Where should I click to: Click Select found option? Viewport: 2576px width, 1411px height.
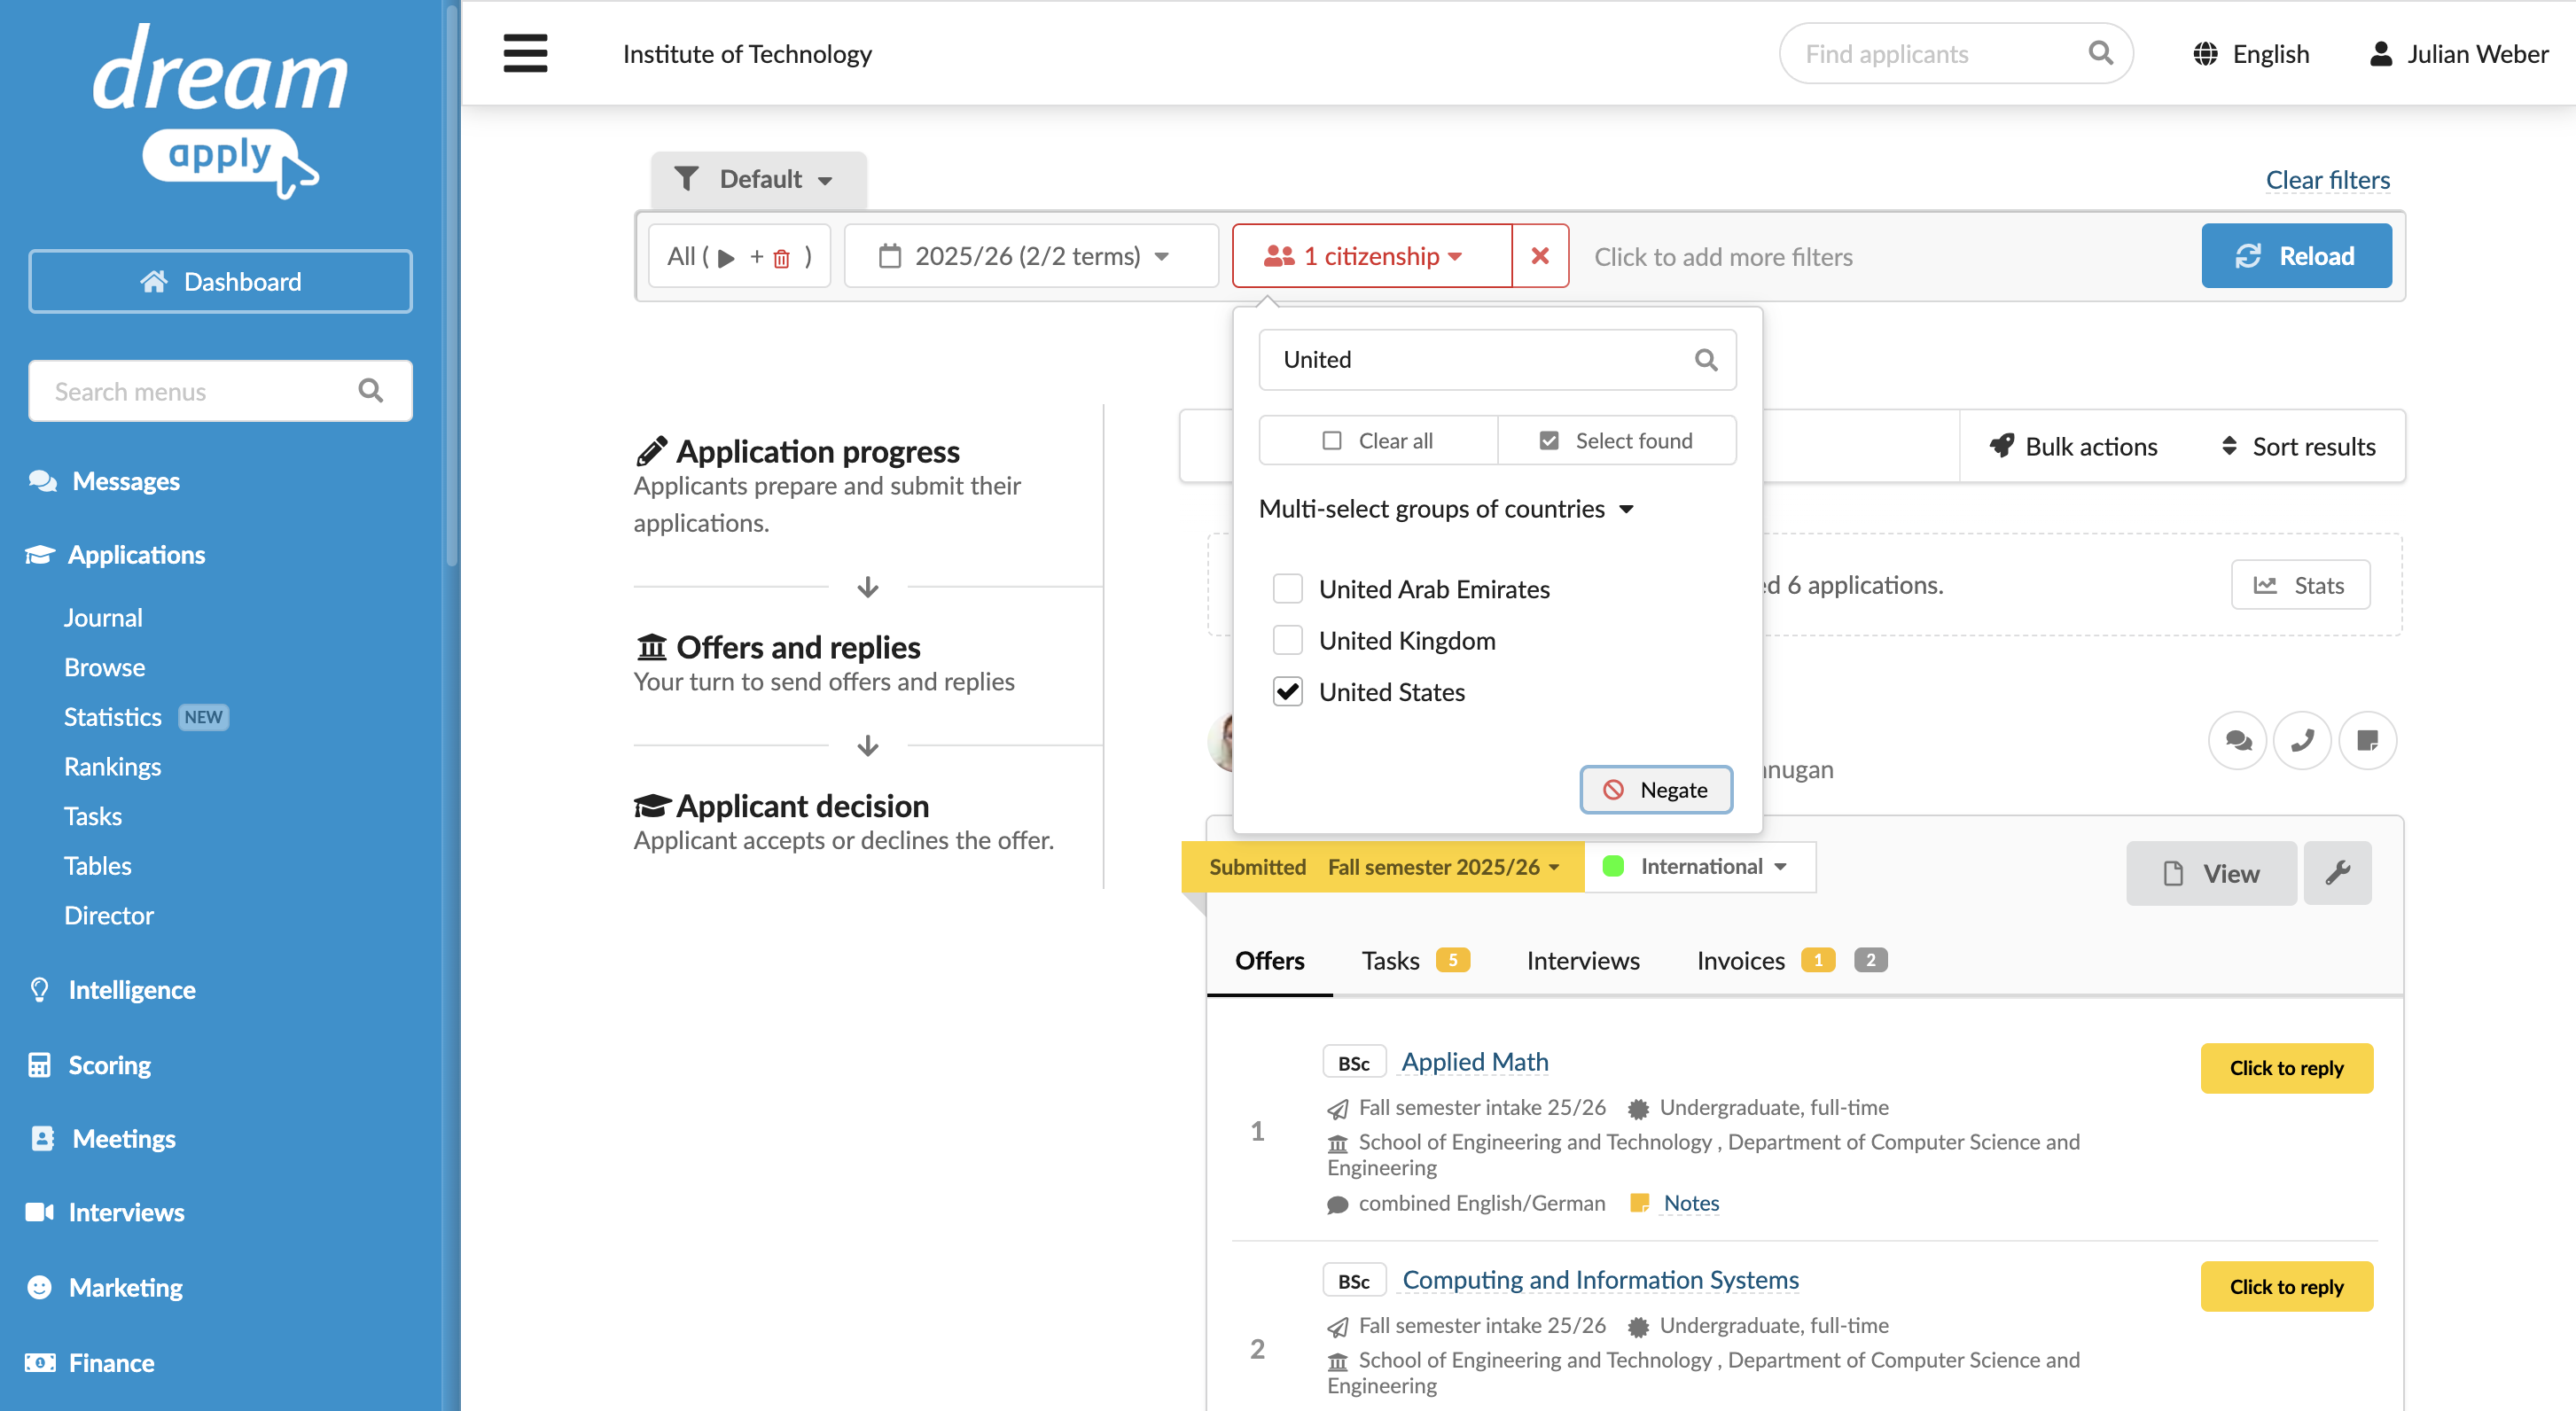coord(1616,441)
